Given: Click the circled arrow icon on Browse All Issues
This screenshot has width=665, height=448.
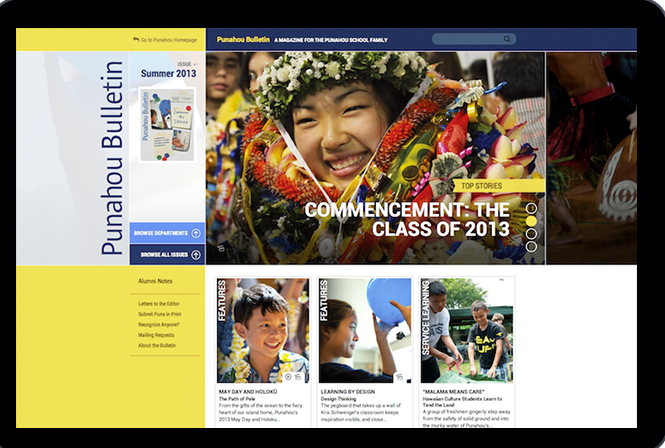Looking at the screenshot, I should click(x=196, y=255).
